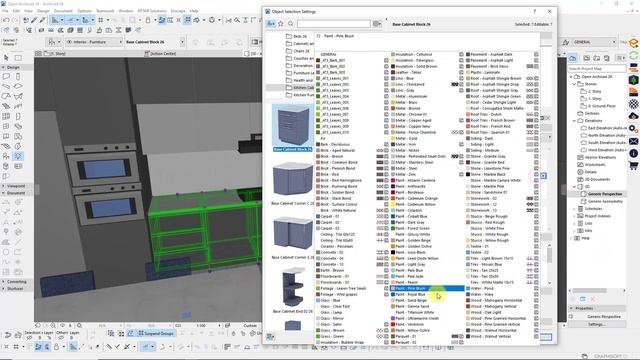Open the info circle icon on the right edge

[x=633, y=153]
